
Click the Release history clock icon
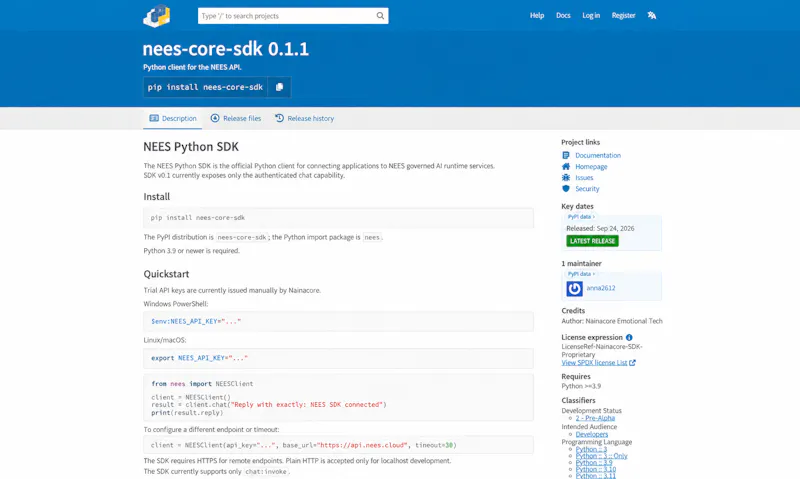click(279, 118)
